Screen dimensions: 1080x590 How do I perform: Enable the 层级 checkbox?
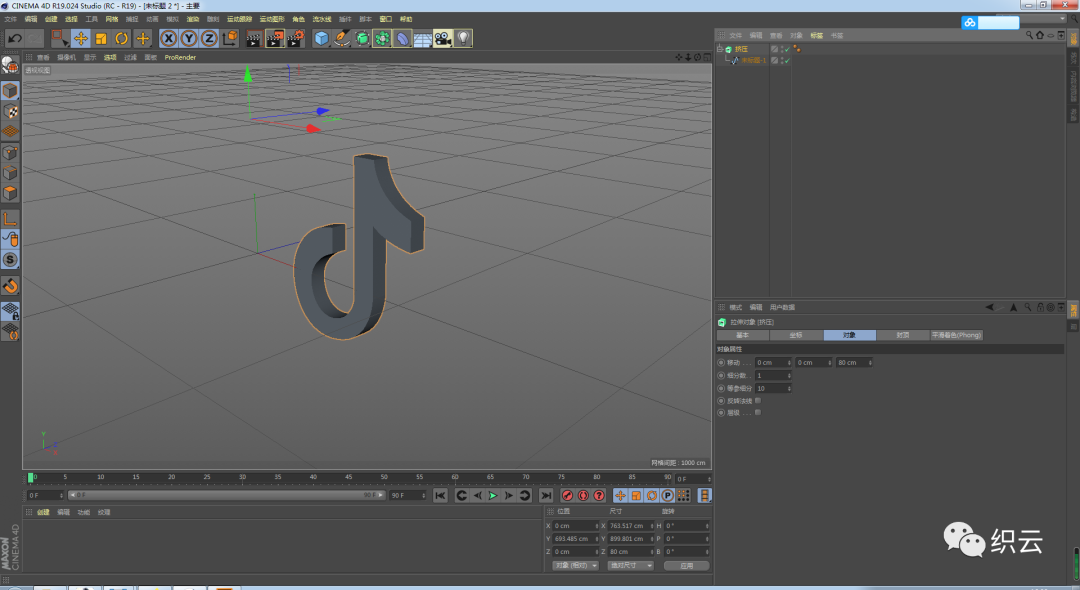pos(758,412)
